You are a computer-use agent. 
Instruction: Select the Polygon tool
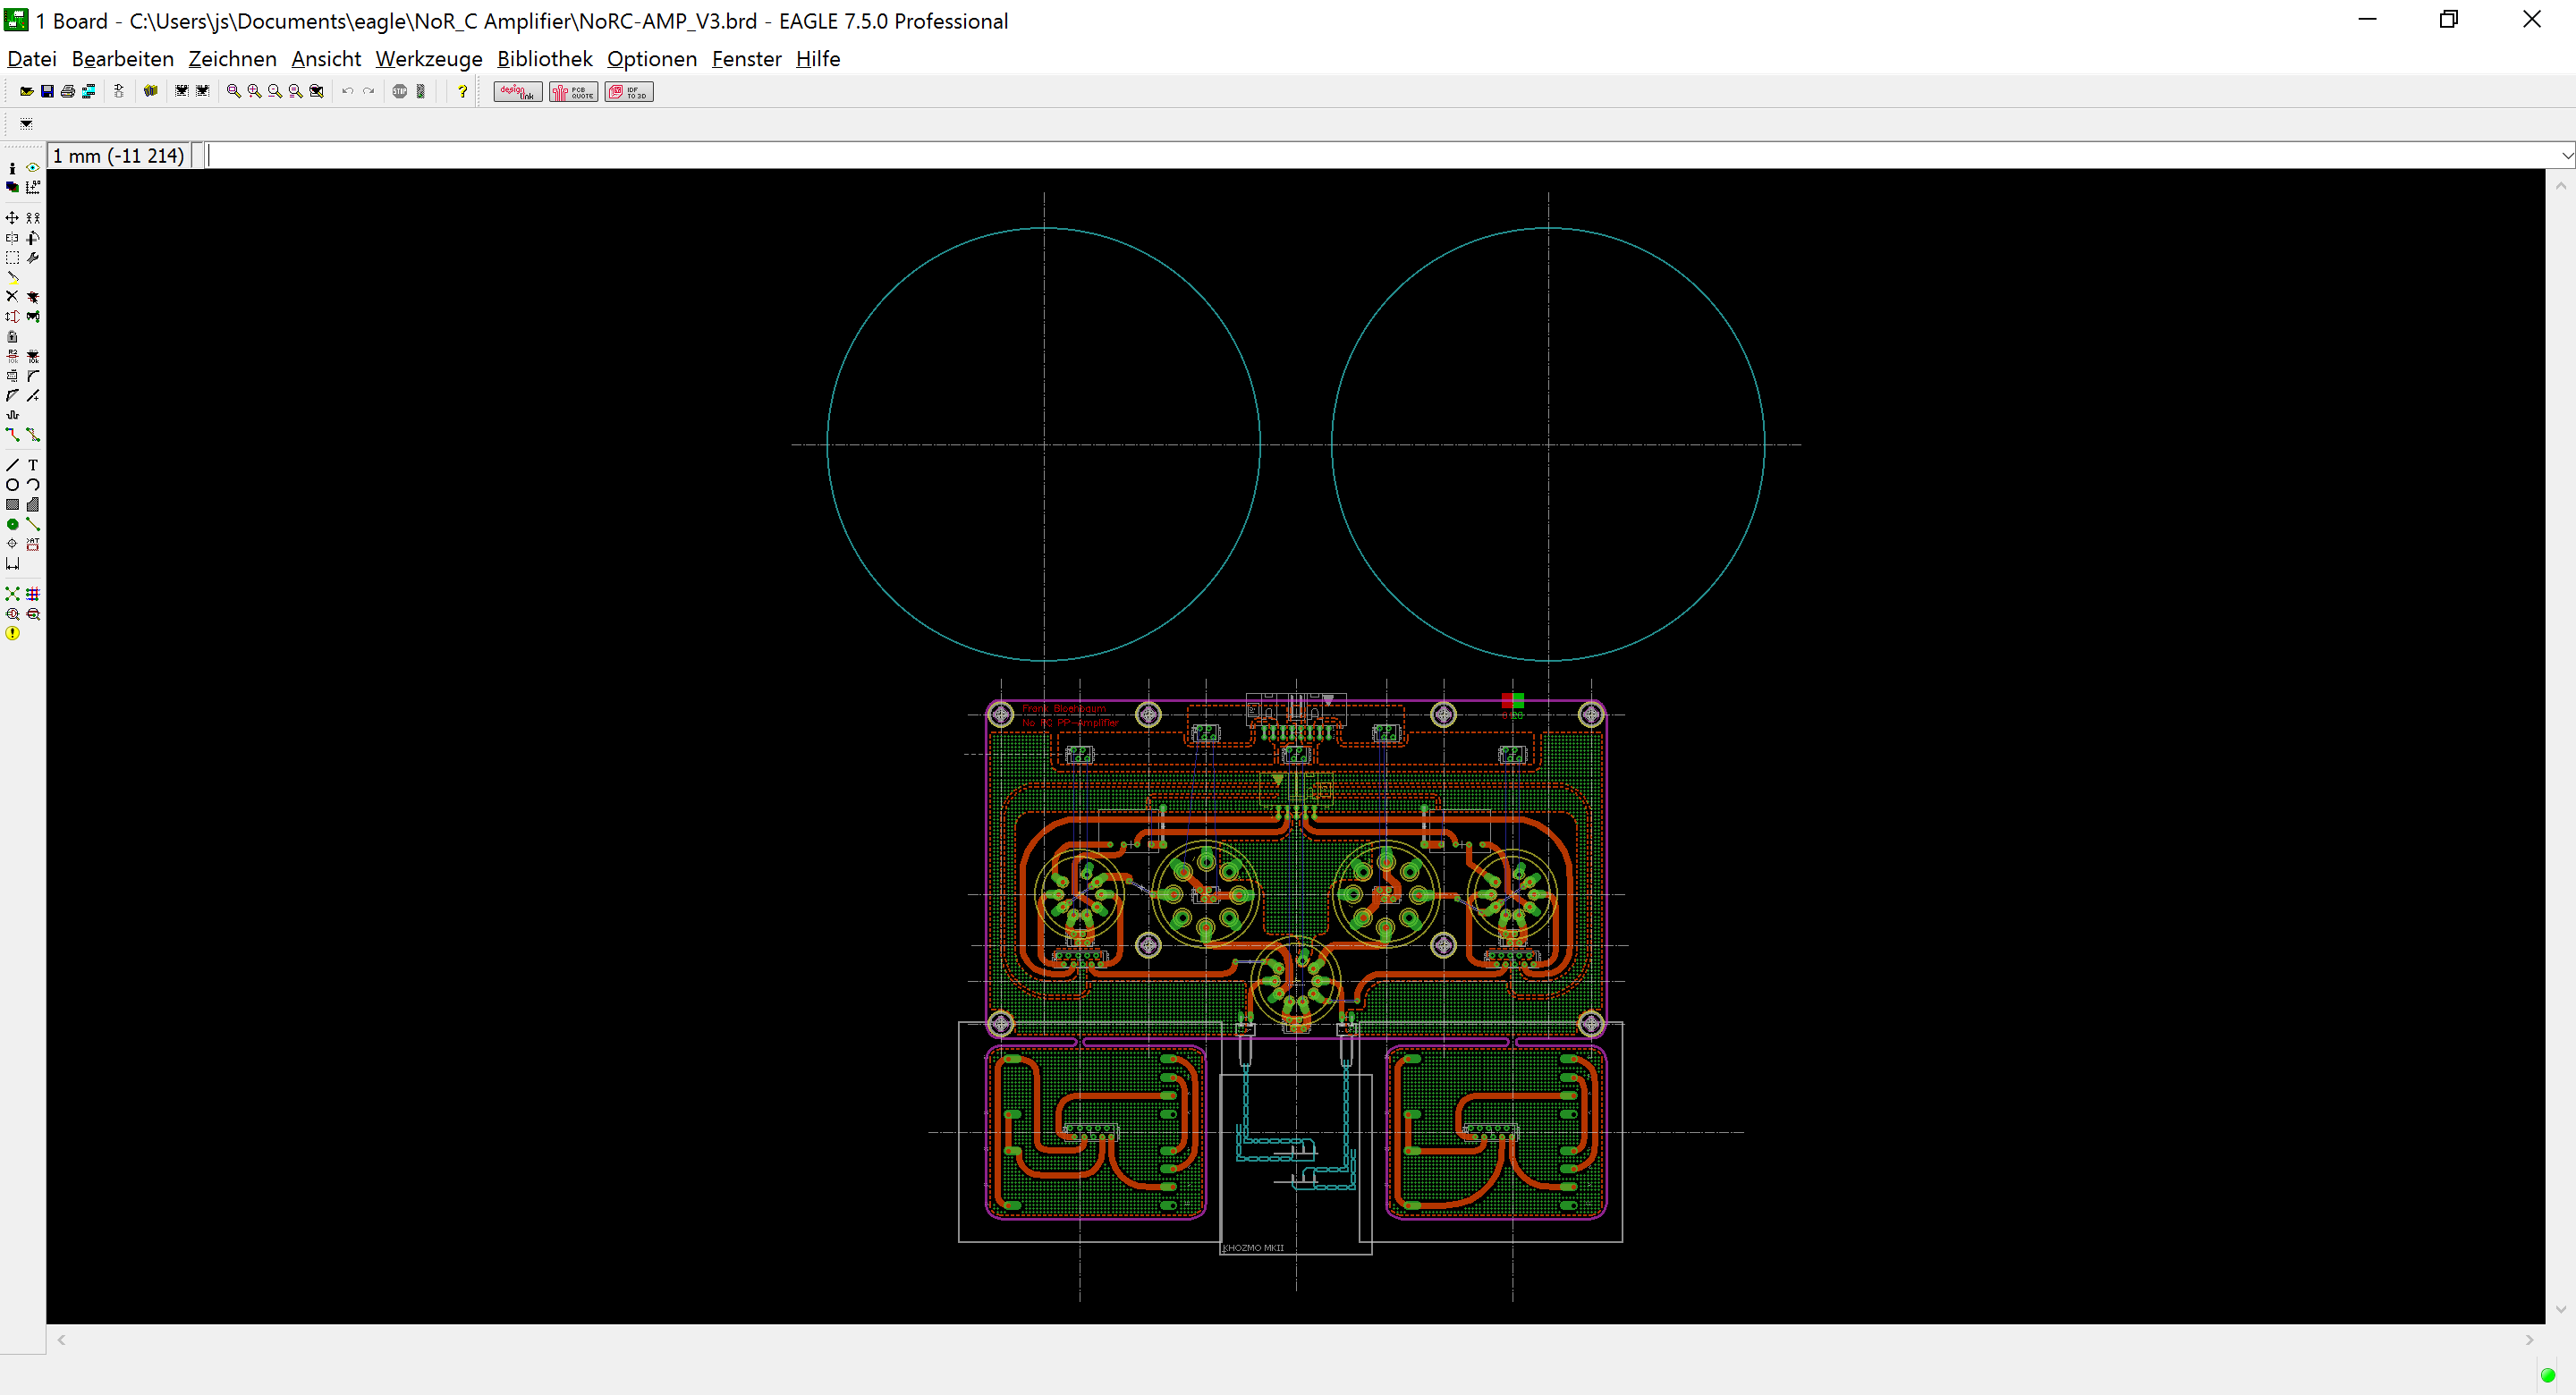33,505
